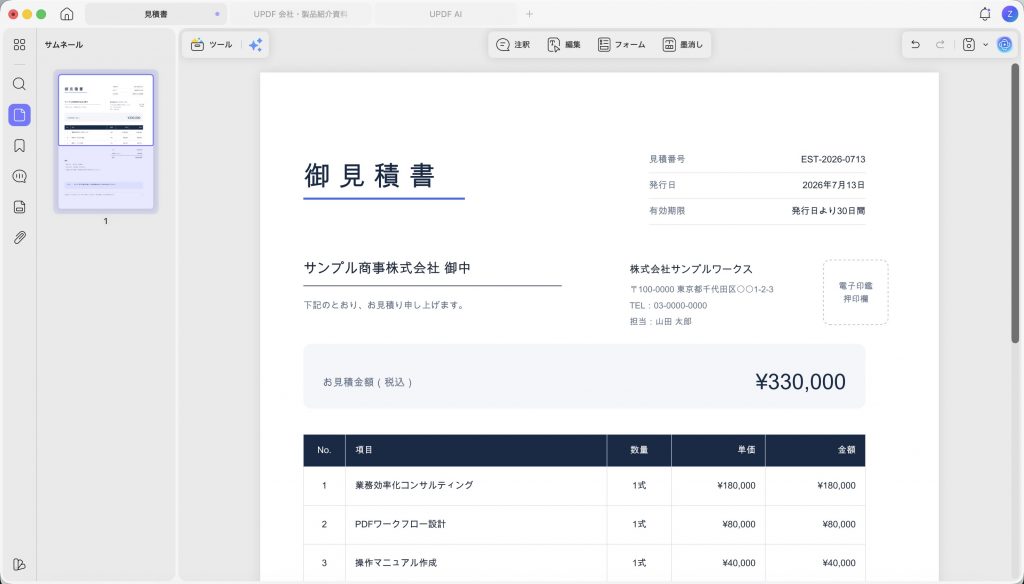
Task: Open the form fields panel icon
Action: (20, 207)
